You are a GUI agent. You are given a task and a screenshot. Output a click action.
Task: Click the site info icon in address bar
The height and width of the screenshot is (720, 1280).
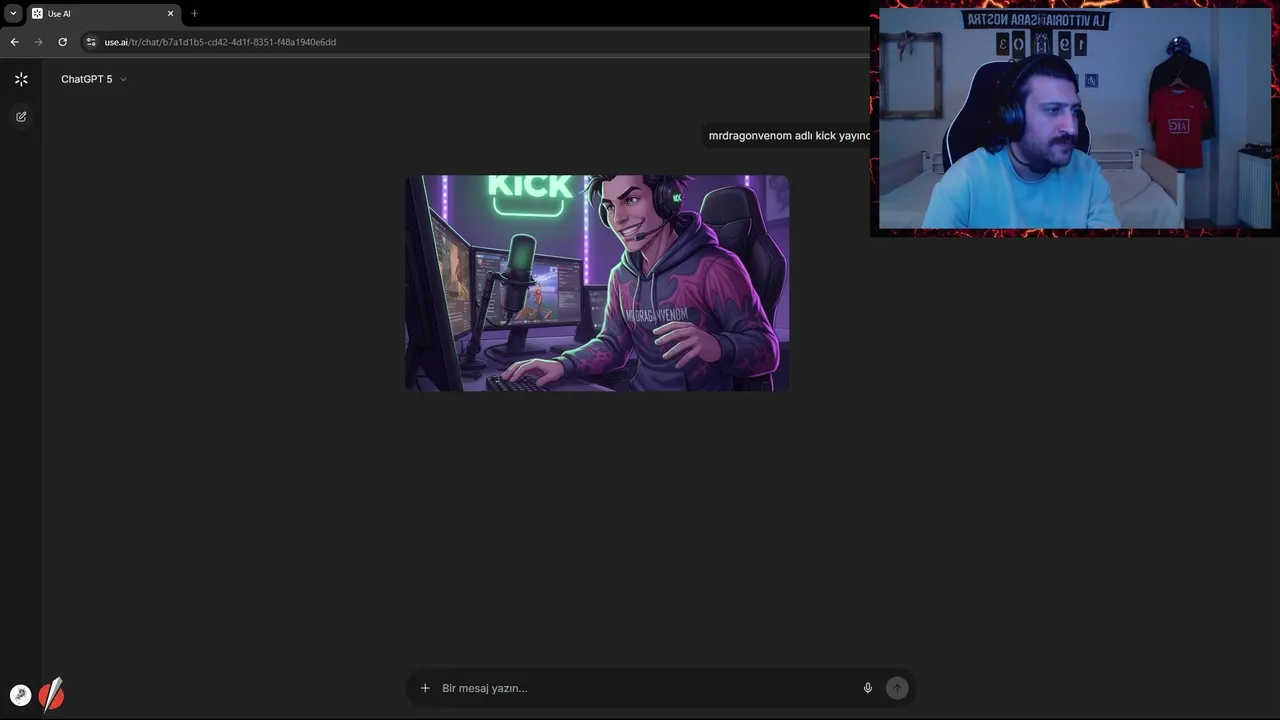click(91, 42)
